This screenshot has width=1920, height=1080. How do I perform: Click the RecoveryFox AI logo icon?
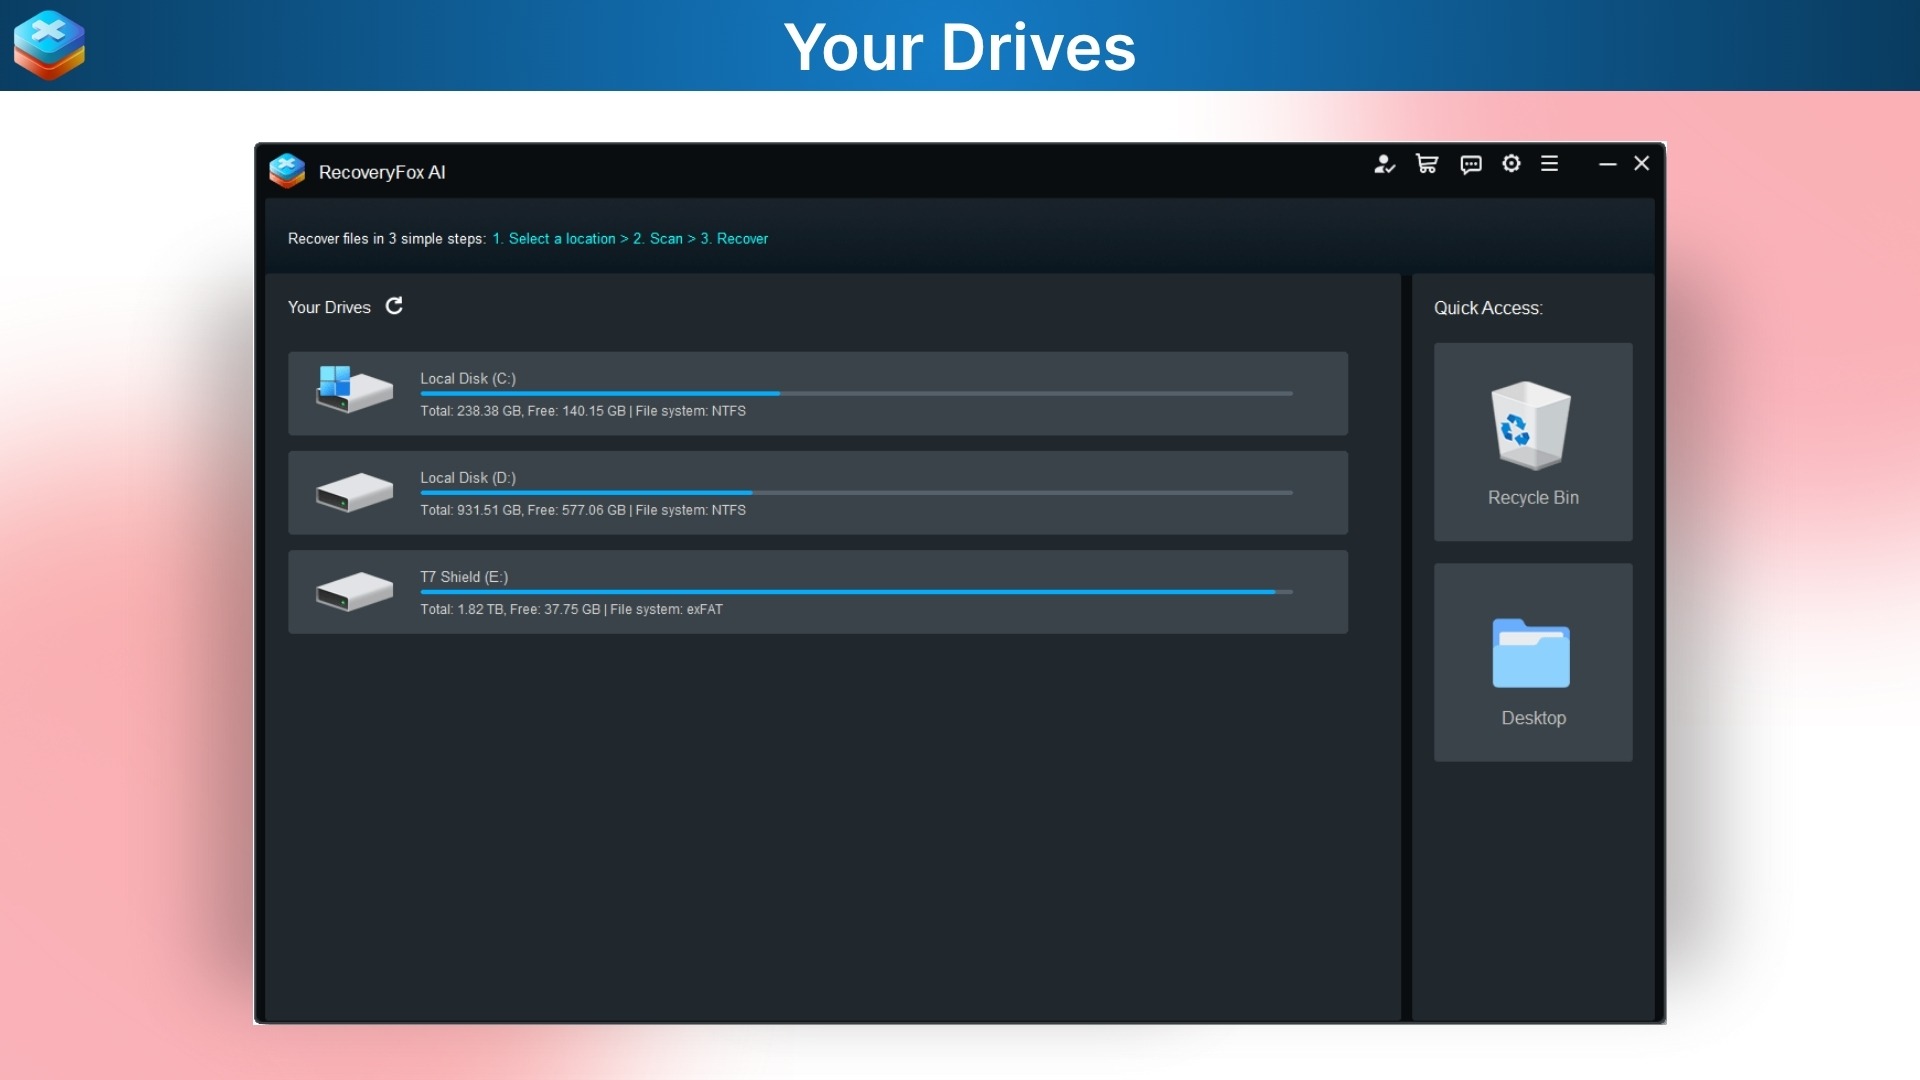288,171
